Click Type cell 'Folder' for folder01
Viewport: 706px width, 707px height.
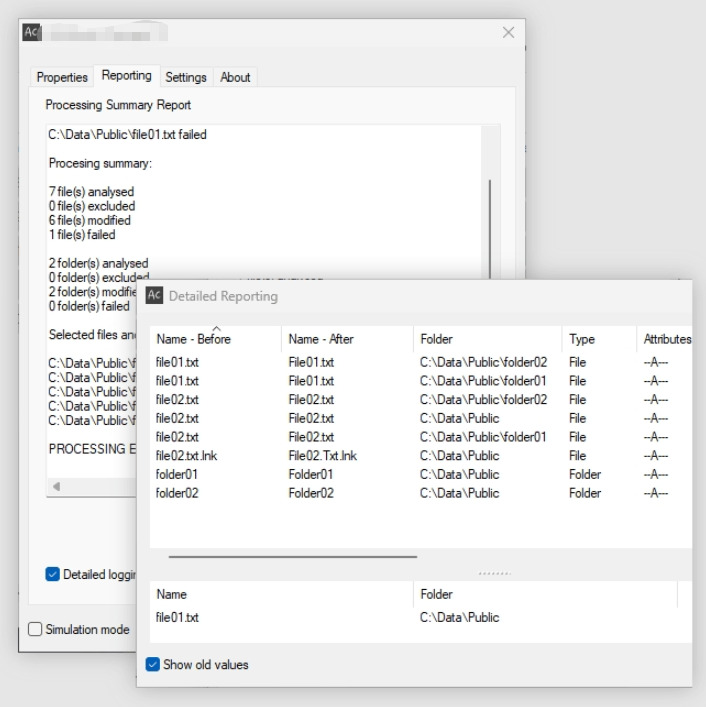coord(585,474)
